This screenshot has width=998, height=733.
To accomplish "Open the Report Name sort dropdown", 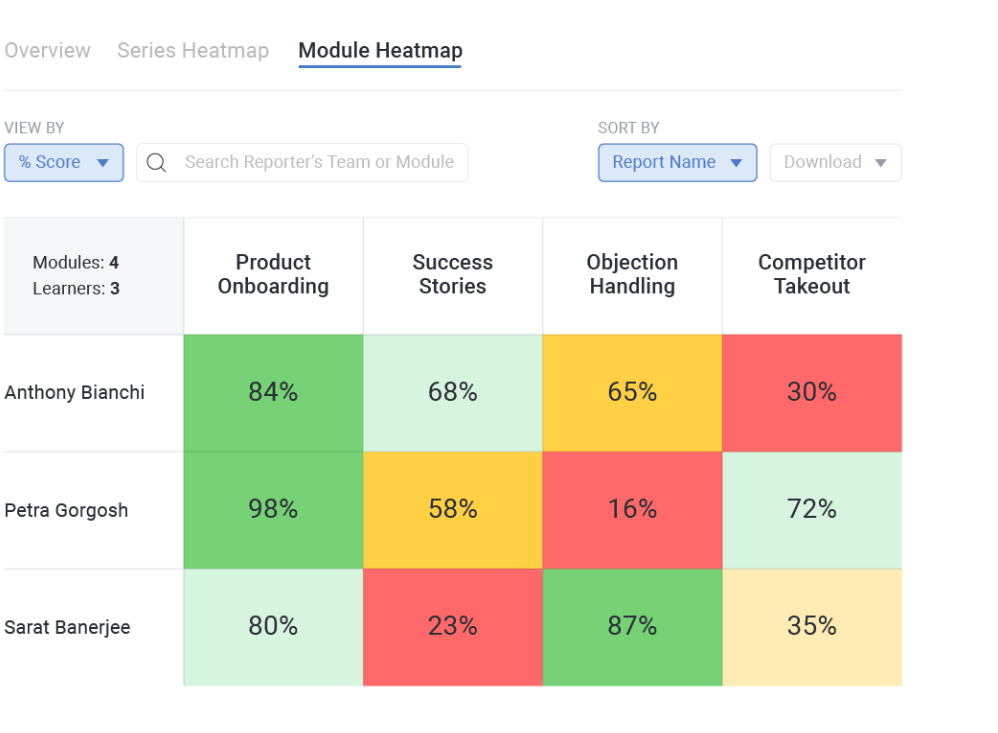I will 677,163.
